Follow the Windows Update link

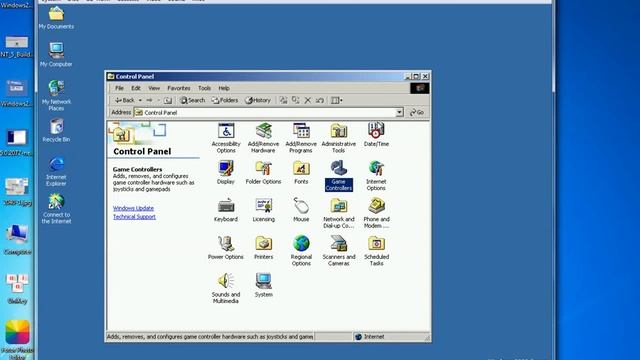[133, 208]
